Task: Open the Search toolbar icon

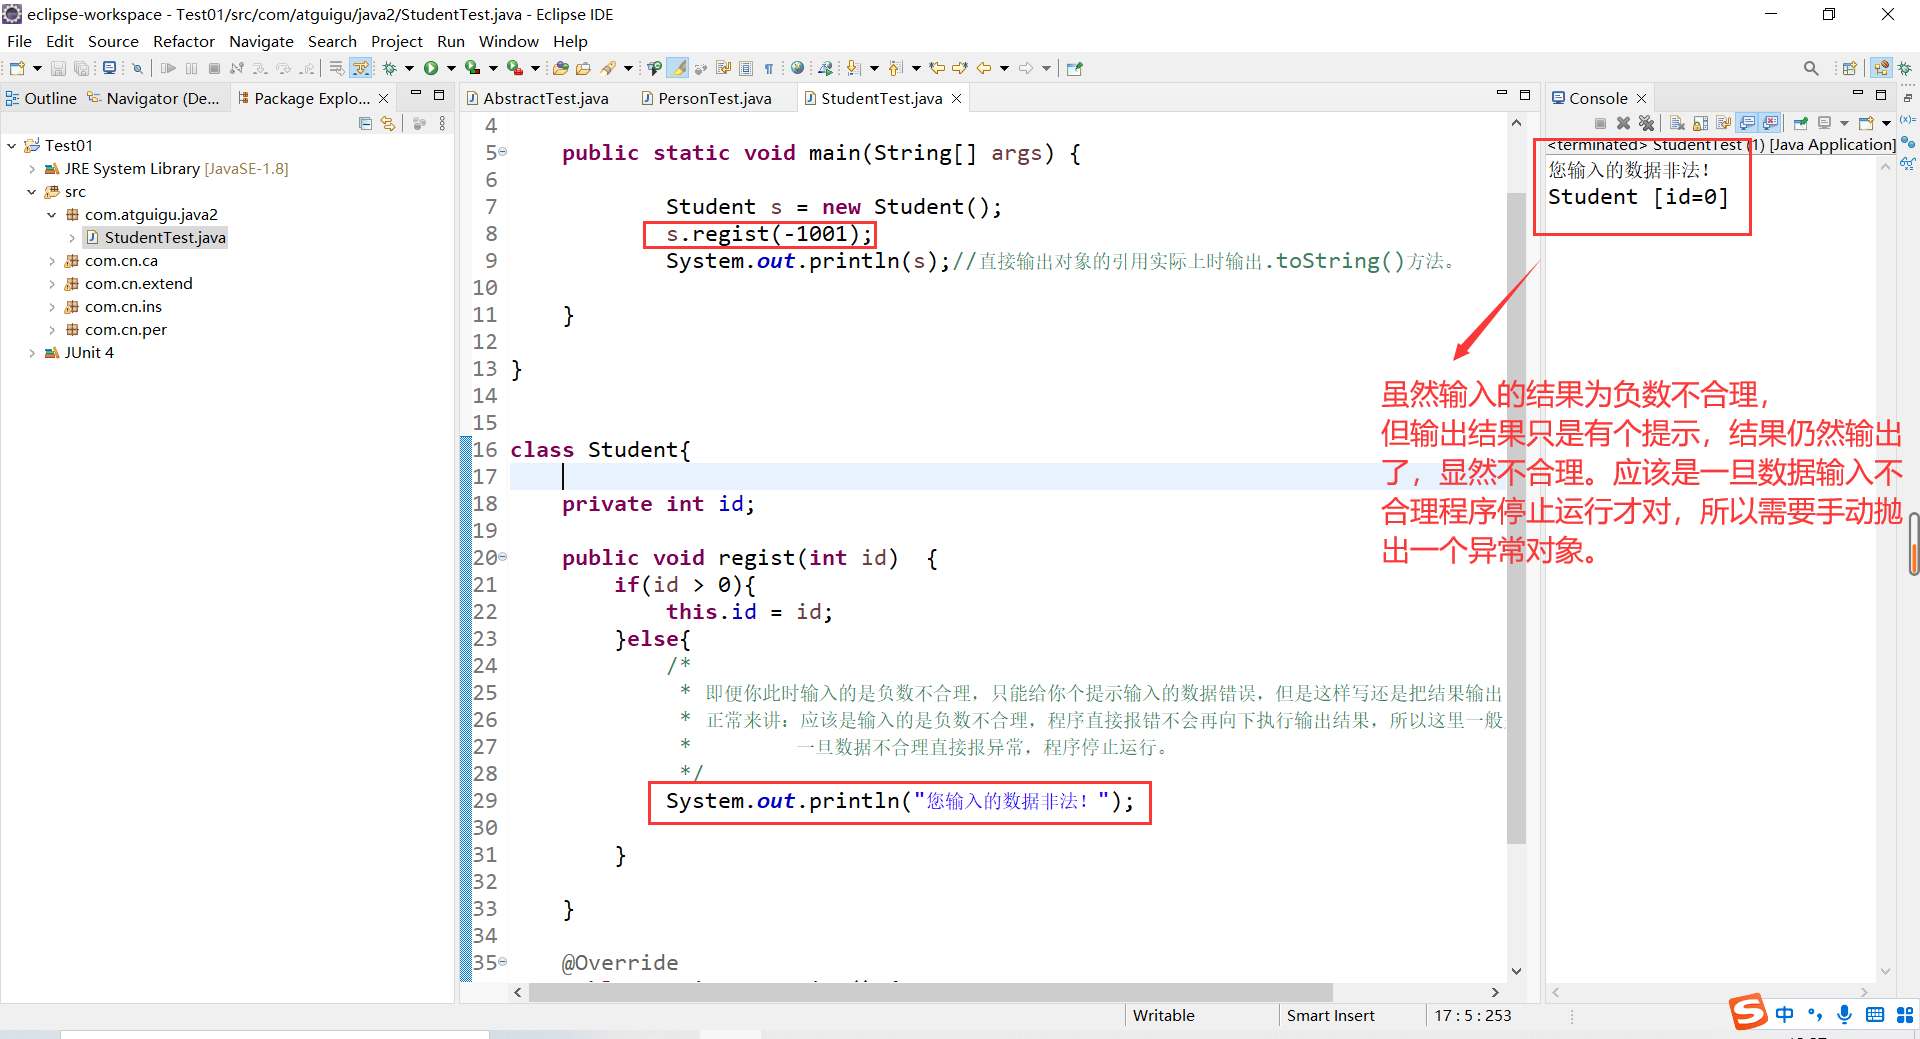Action: [608, 68]
